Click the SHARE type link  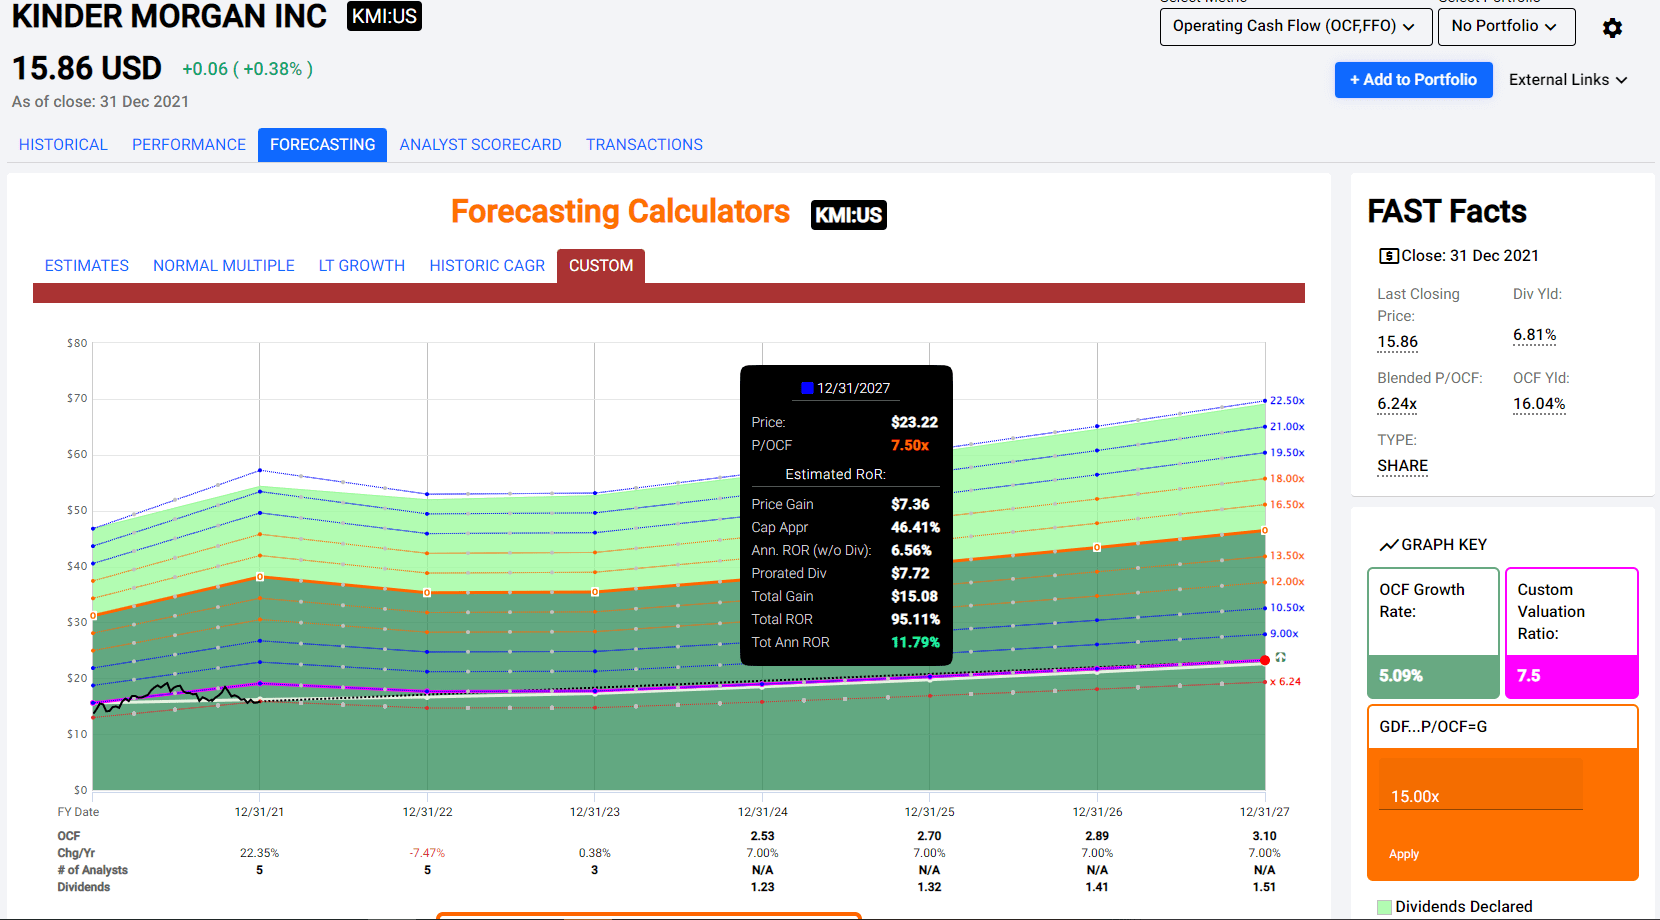1402,466
